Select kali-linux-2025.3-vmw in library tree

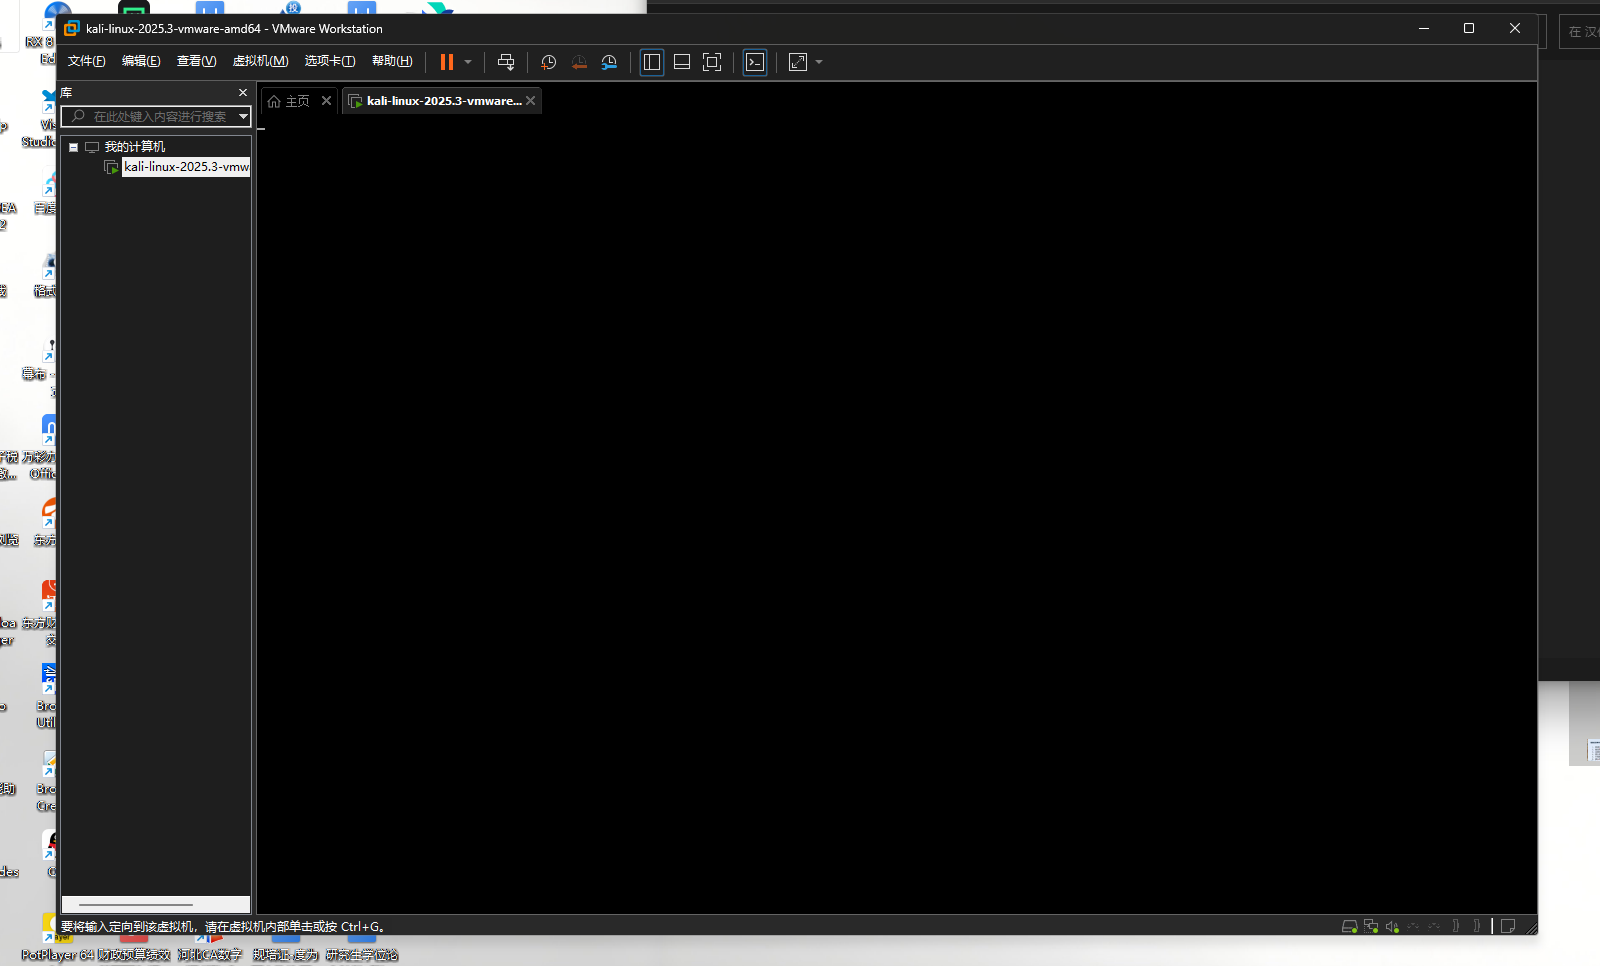tap(186, 167)
